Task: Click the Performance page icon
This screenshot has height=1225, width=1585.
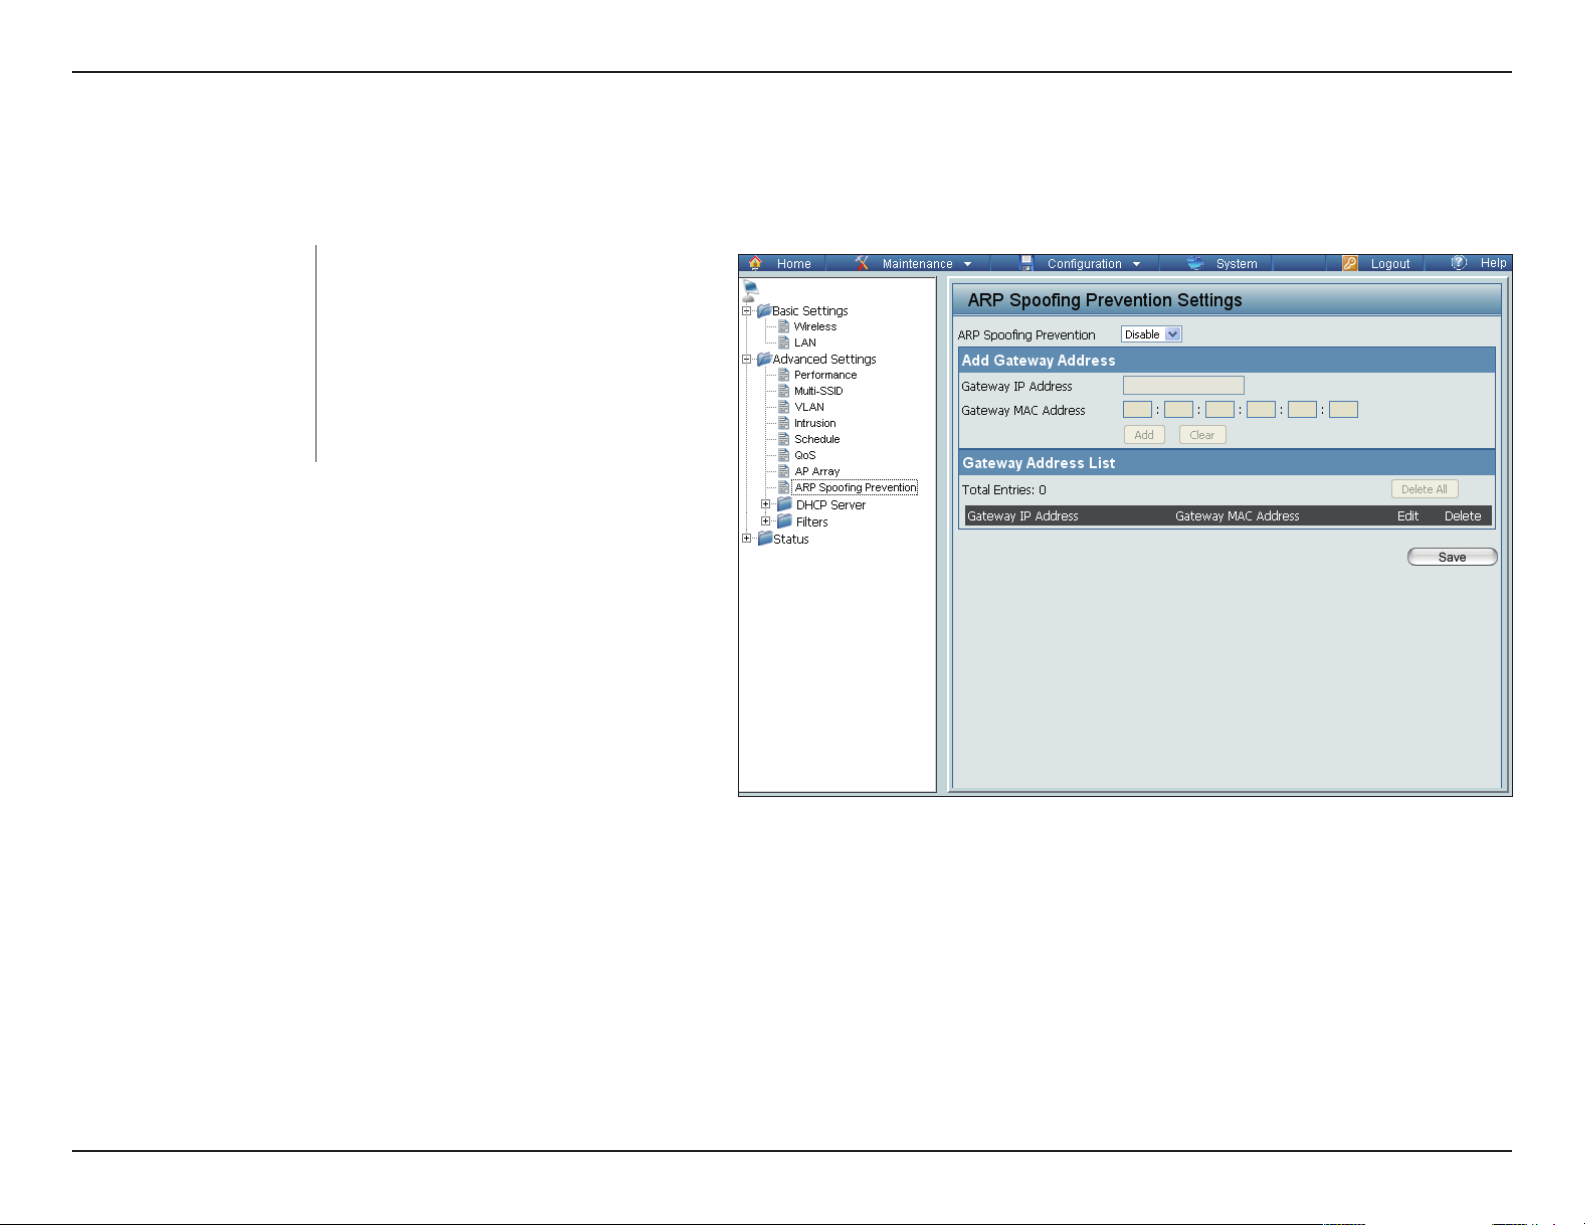Action: (x=784, y=375)
